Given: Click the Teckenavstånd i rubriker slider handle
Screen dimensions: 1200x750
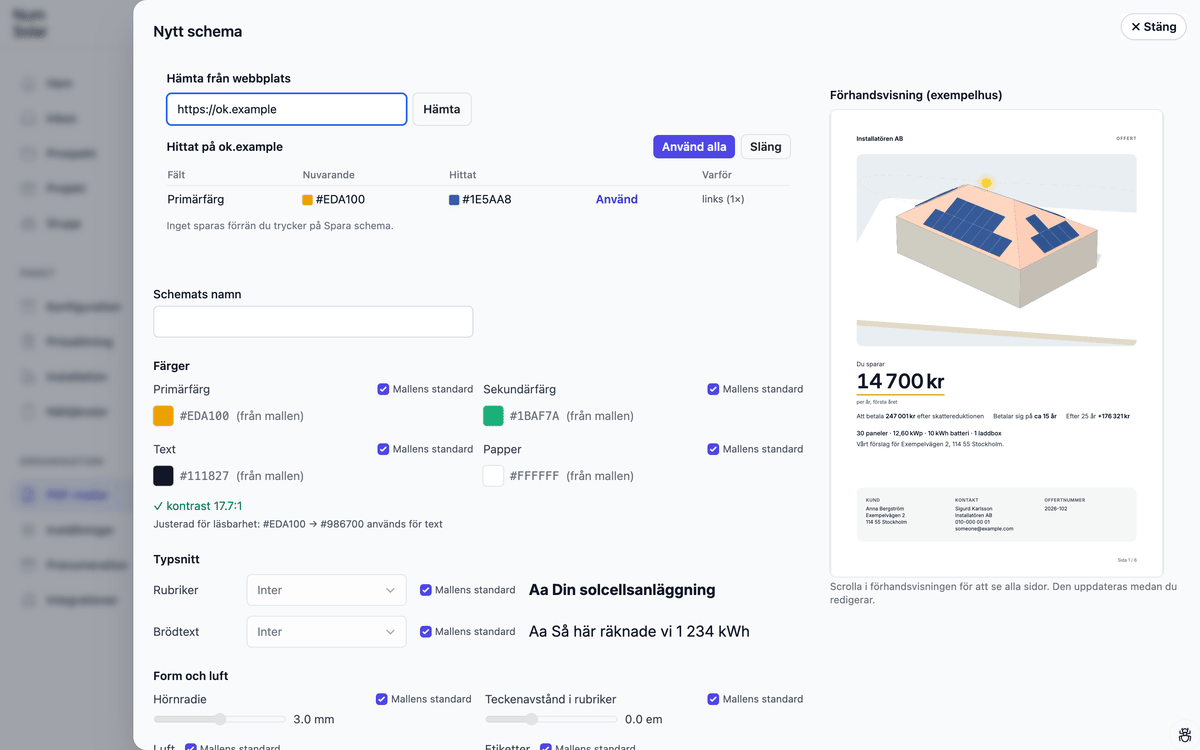Looking at the screenshot, I should pos(533,719).
